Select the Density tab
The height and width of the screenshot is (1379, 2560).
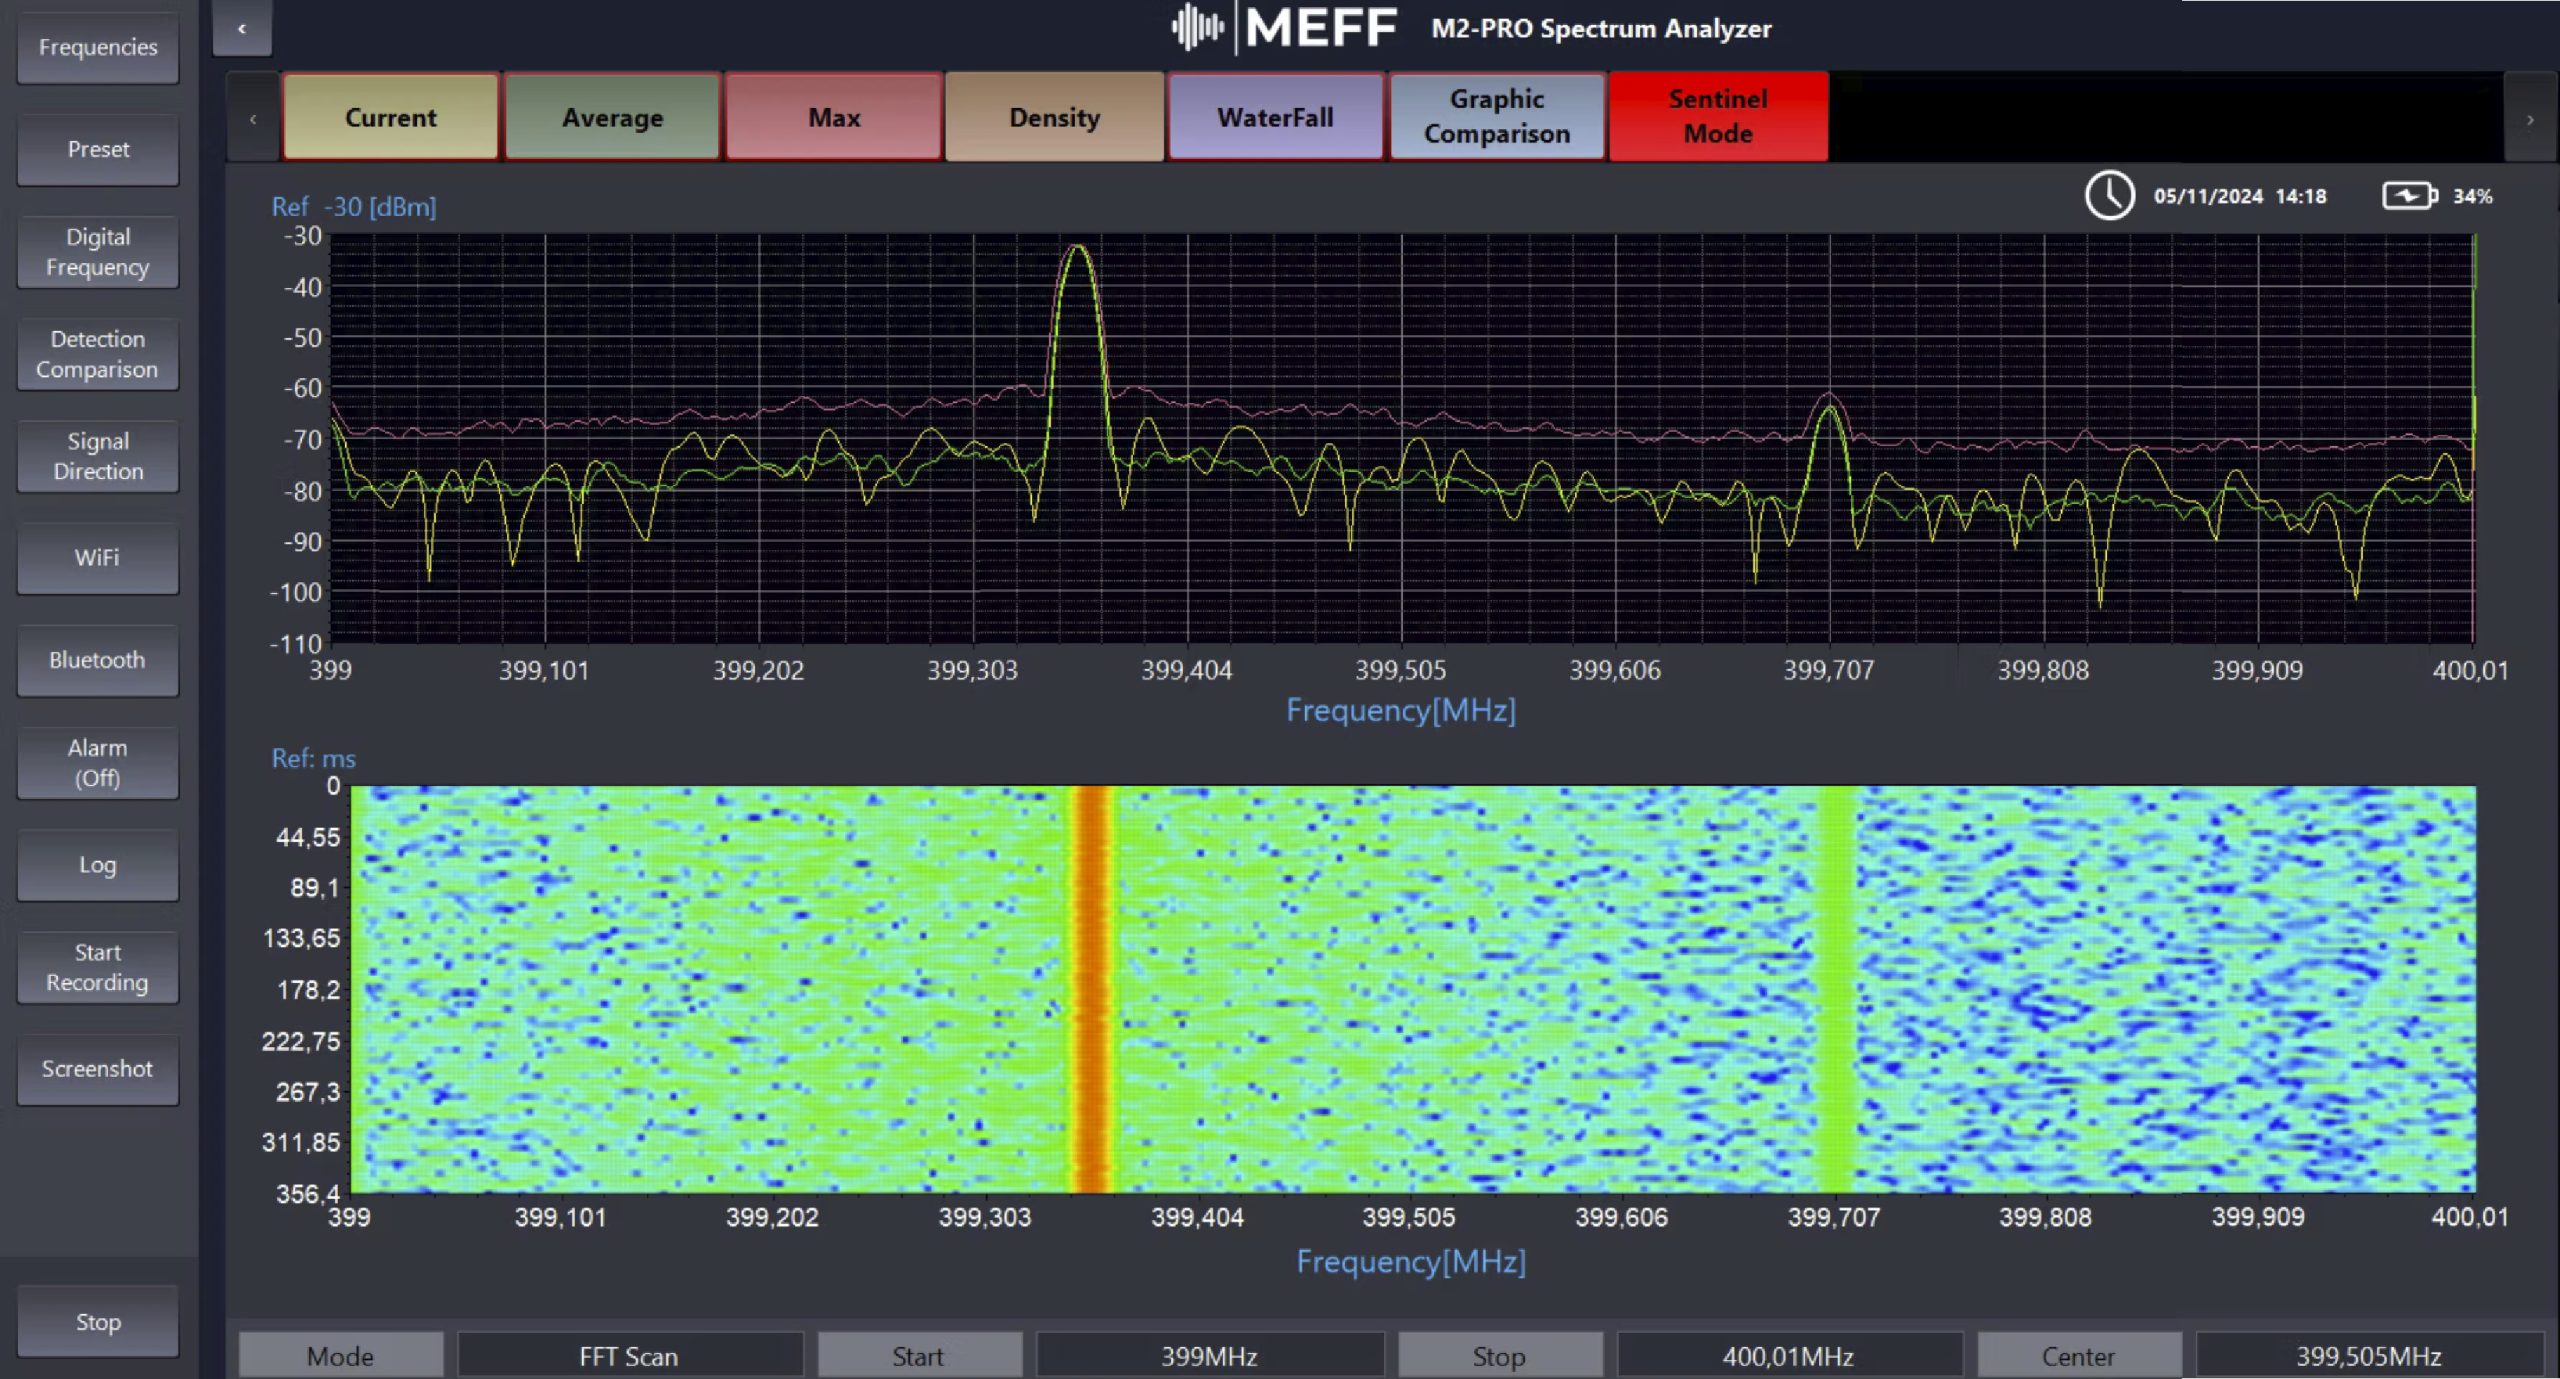1054,117
